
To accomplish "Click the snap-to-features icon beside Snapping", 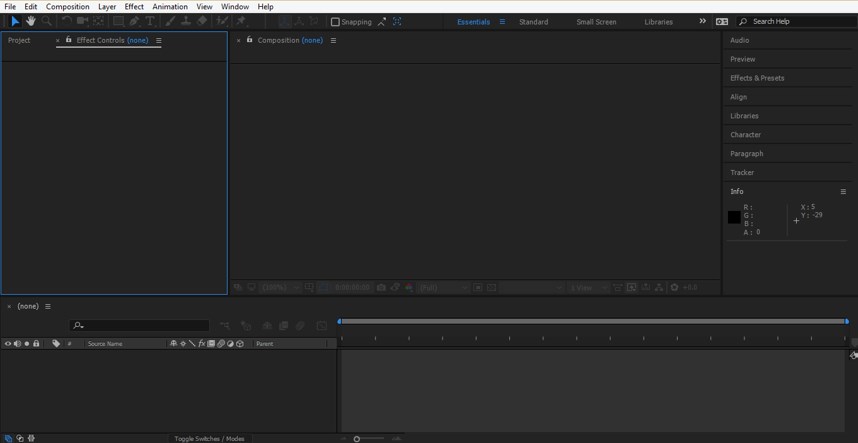I will pyautogui.click(x=397, y=22).
